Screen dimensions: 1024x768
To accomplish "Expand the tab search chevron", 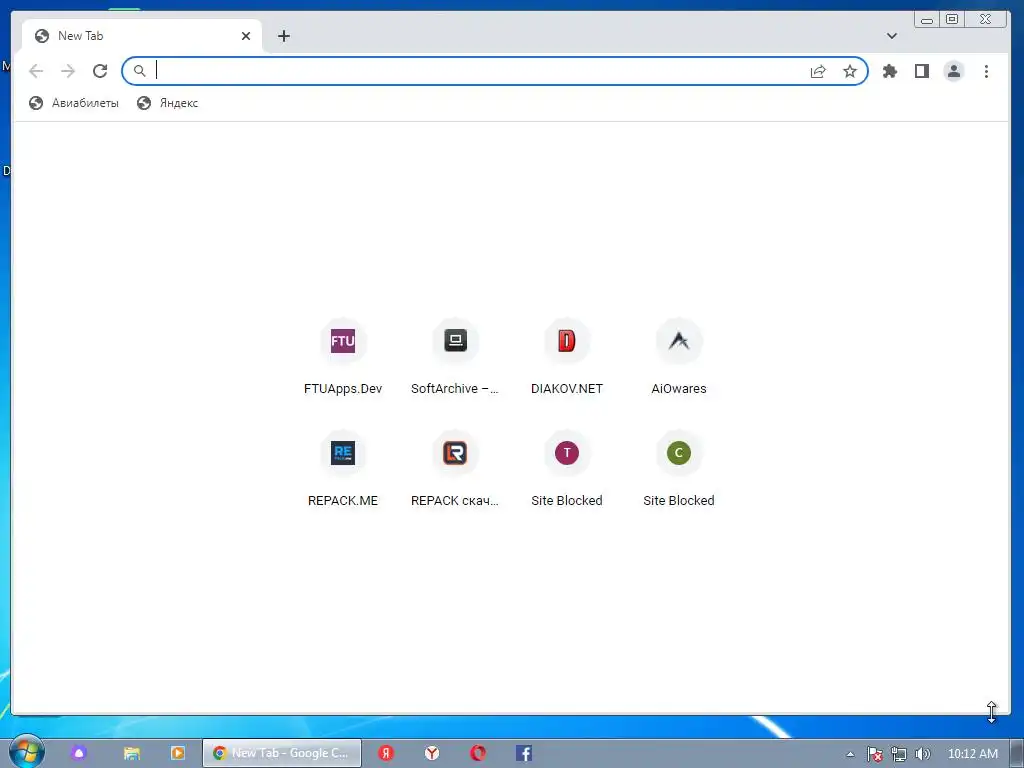I will (x=891, y=36).
